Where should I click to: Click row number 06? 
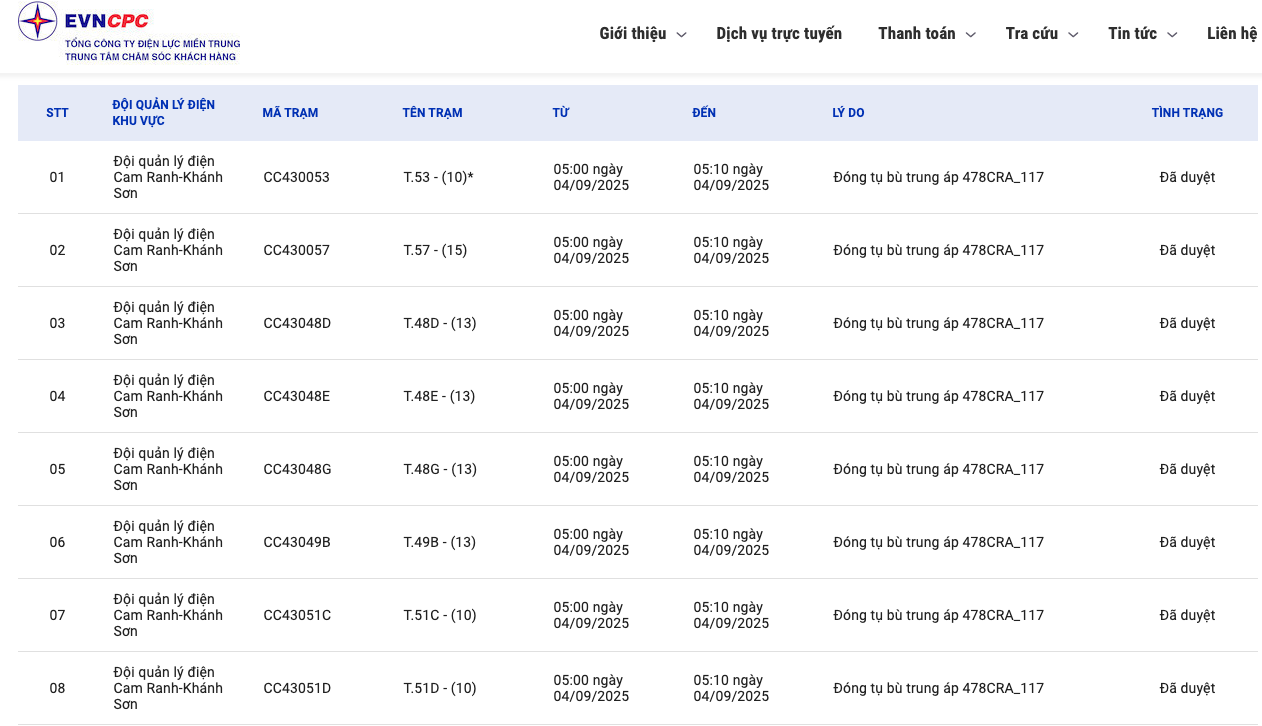pyautogui.click(x=57, y=542)
